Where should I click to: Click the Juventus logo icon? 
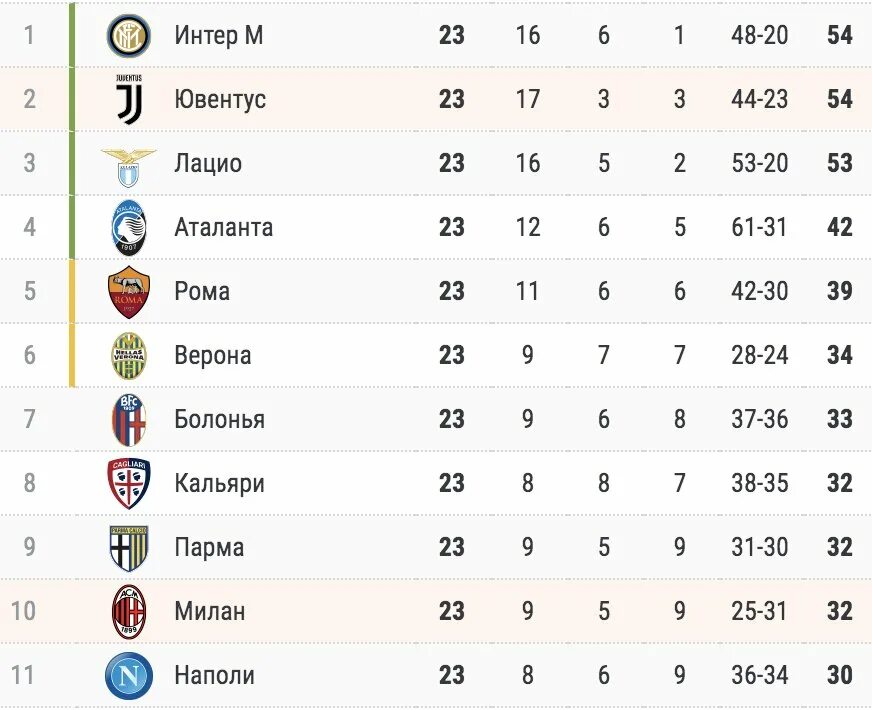tap(128, 99)
